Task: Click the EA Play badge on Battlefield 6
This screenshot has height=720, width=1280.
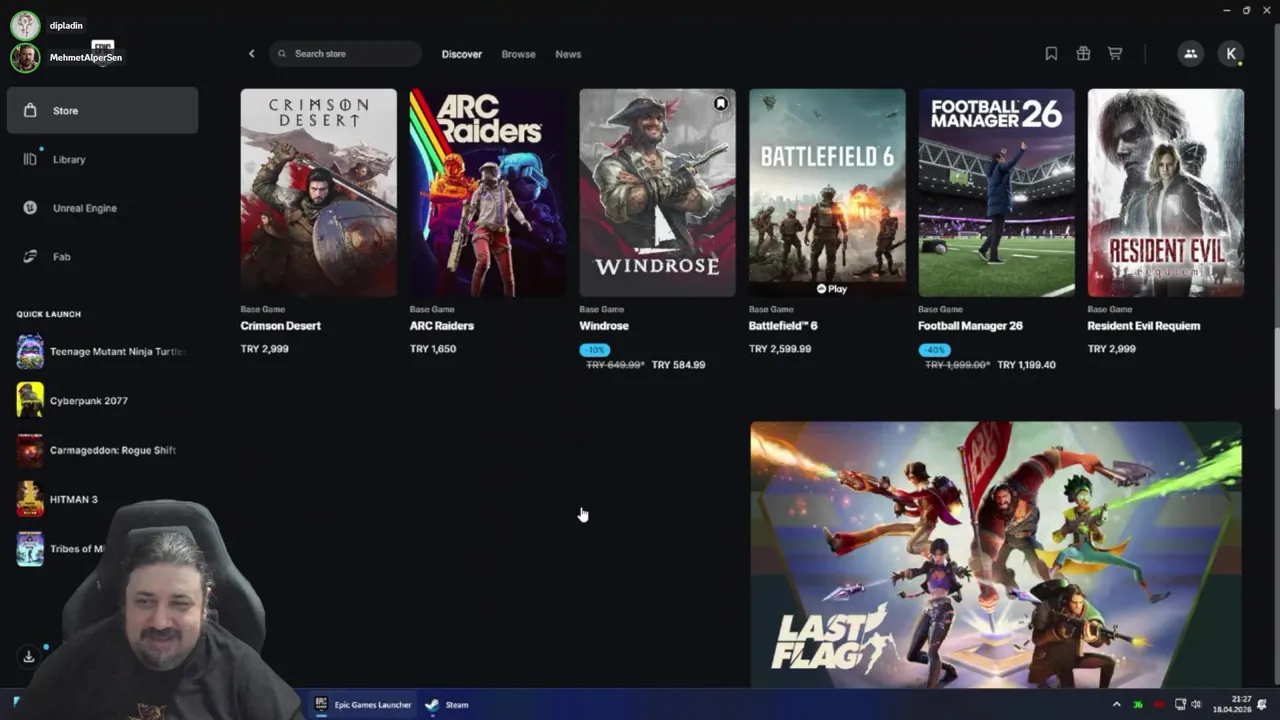Action: (831, 289)
